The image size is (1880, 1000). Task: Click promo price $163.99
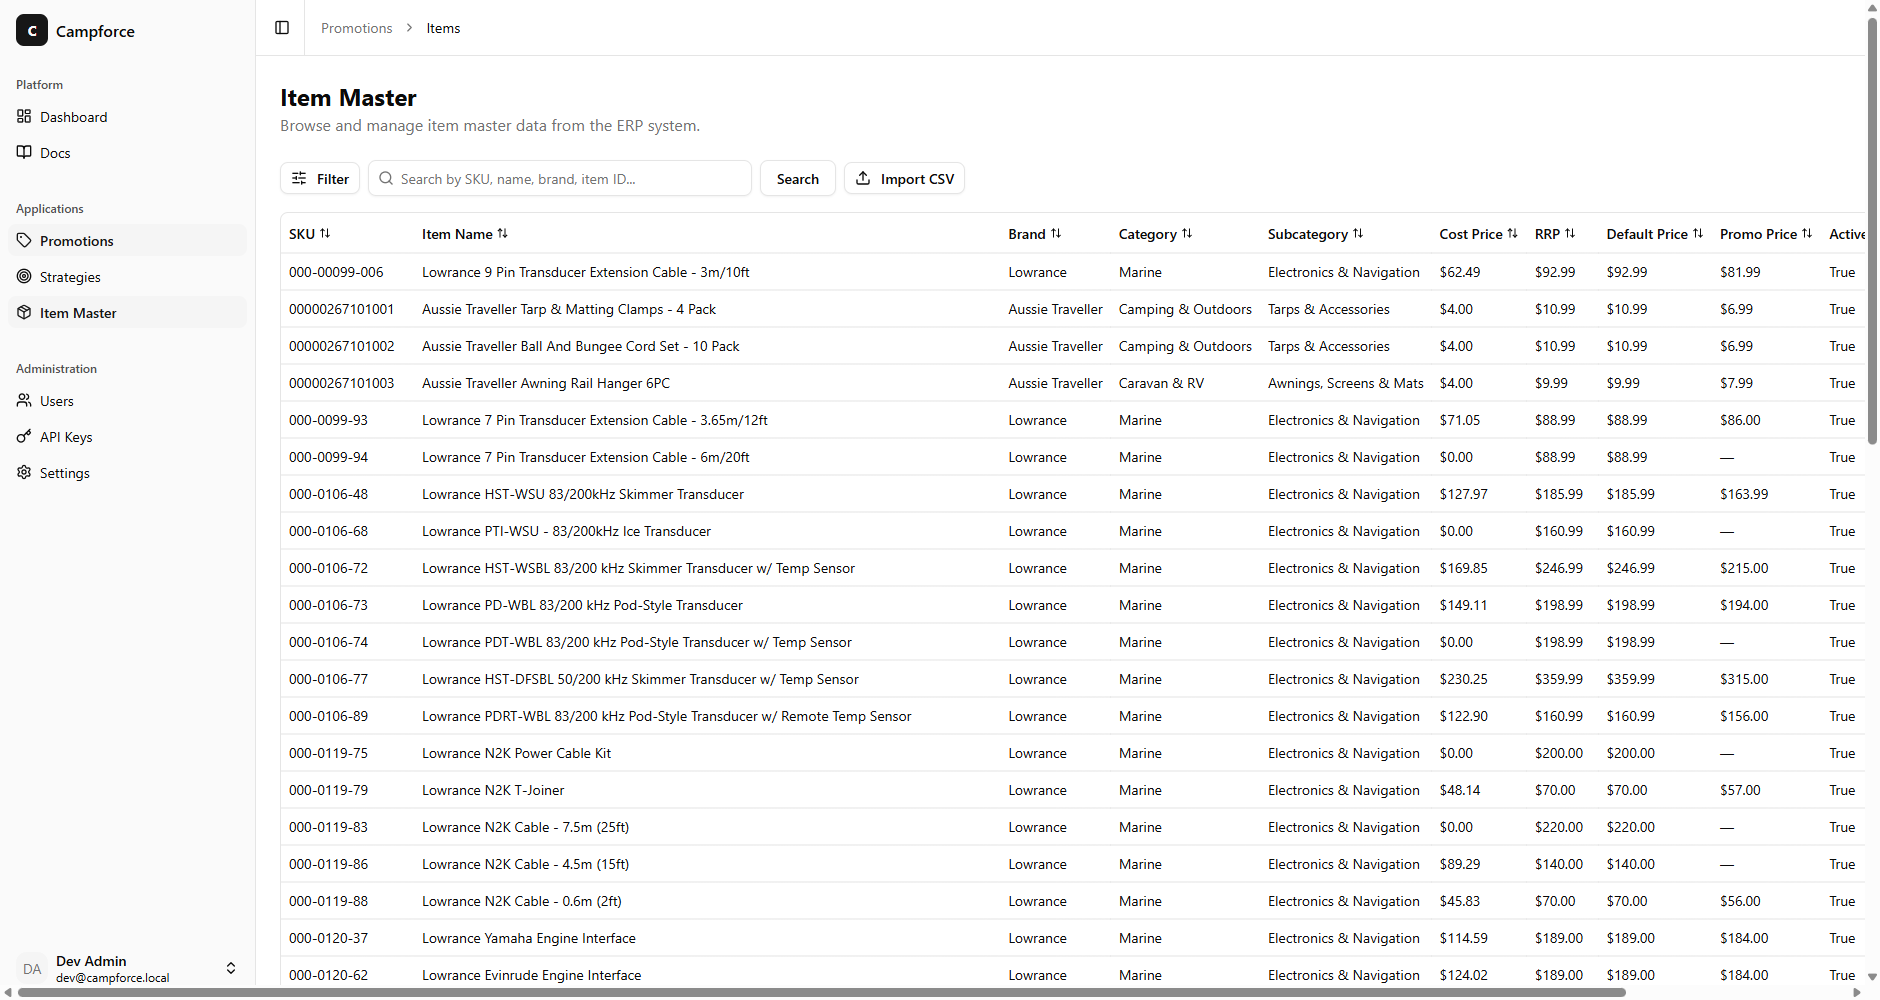coord(1744,494)
